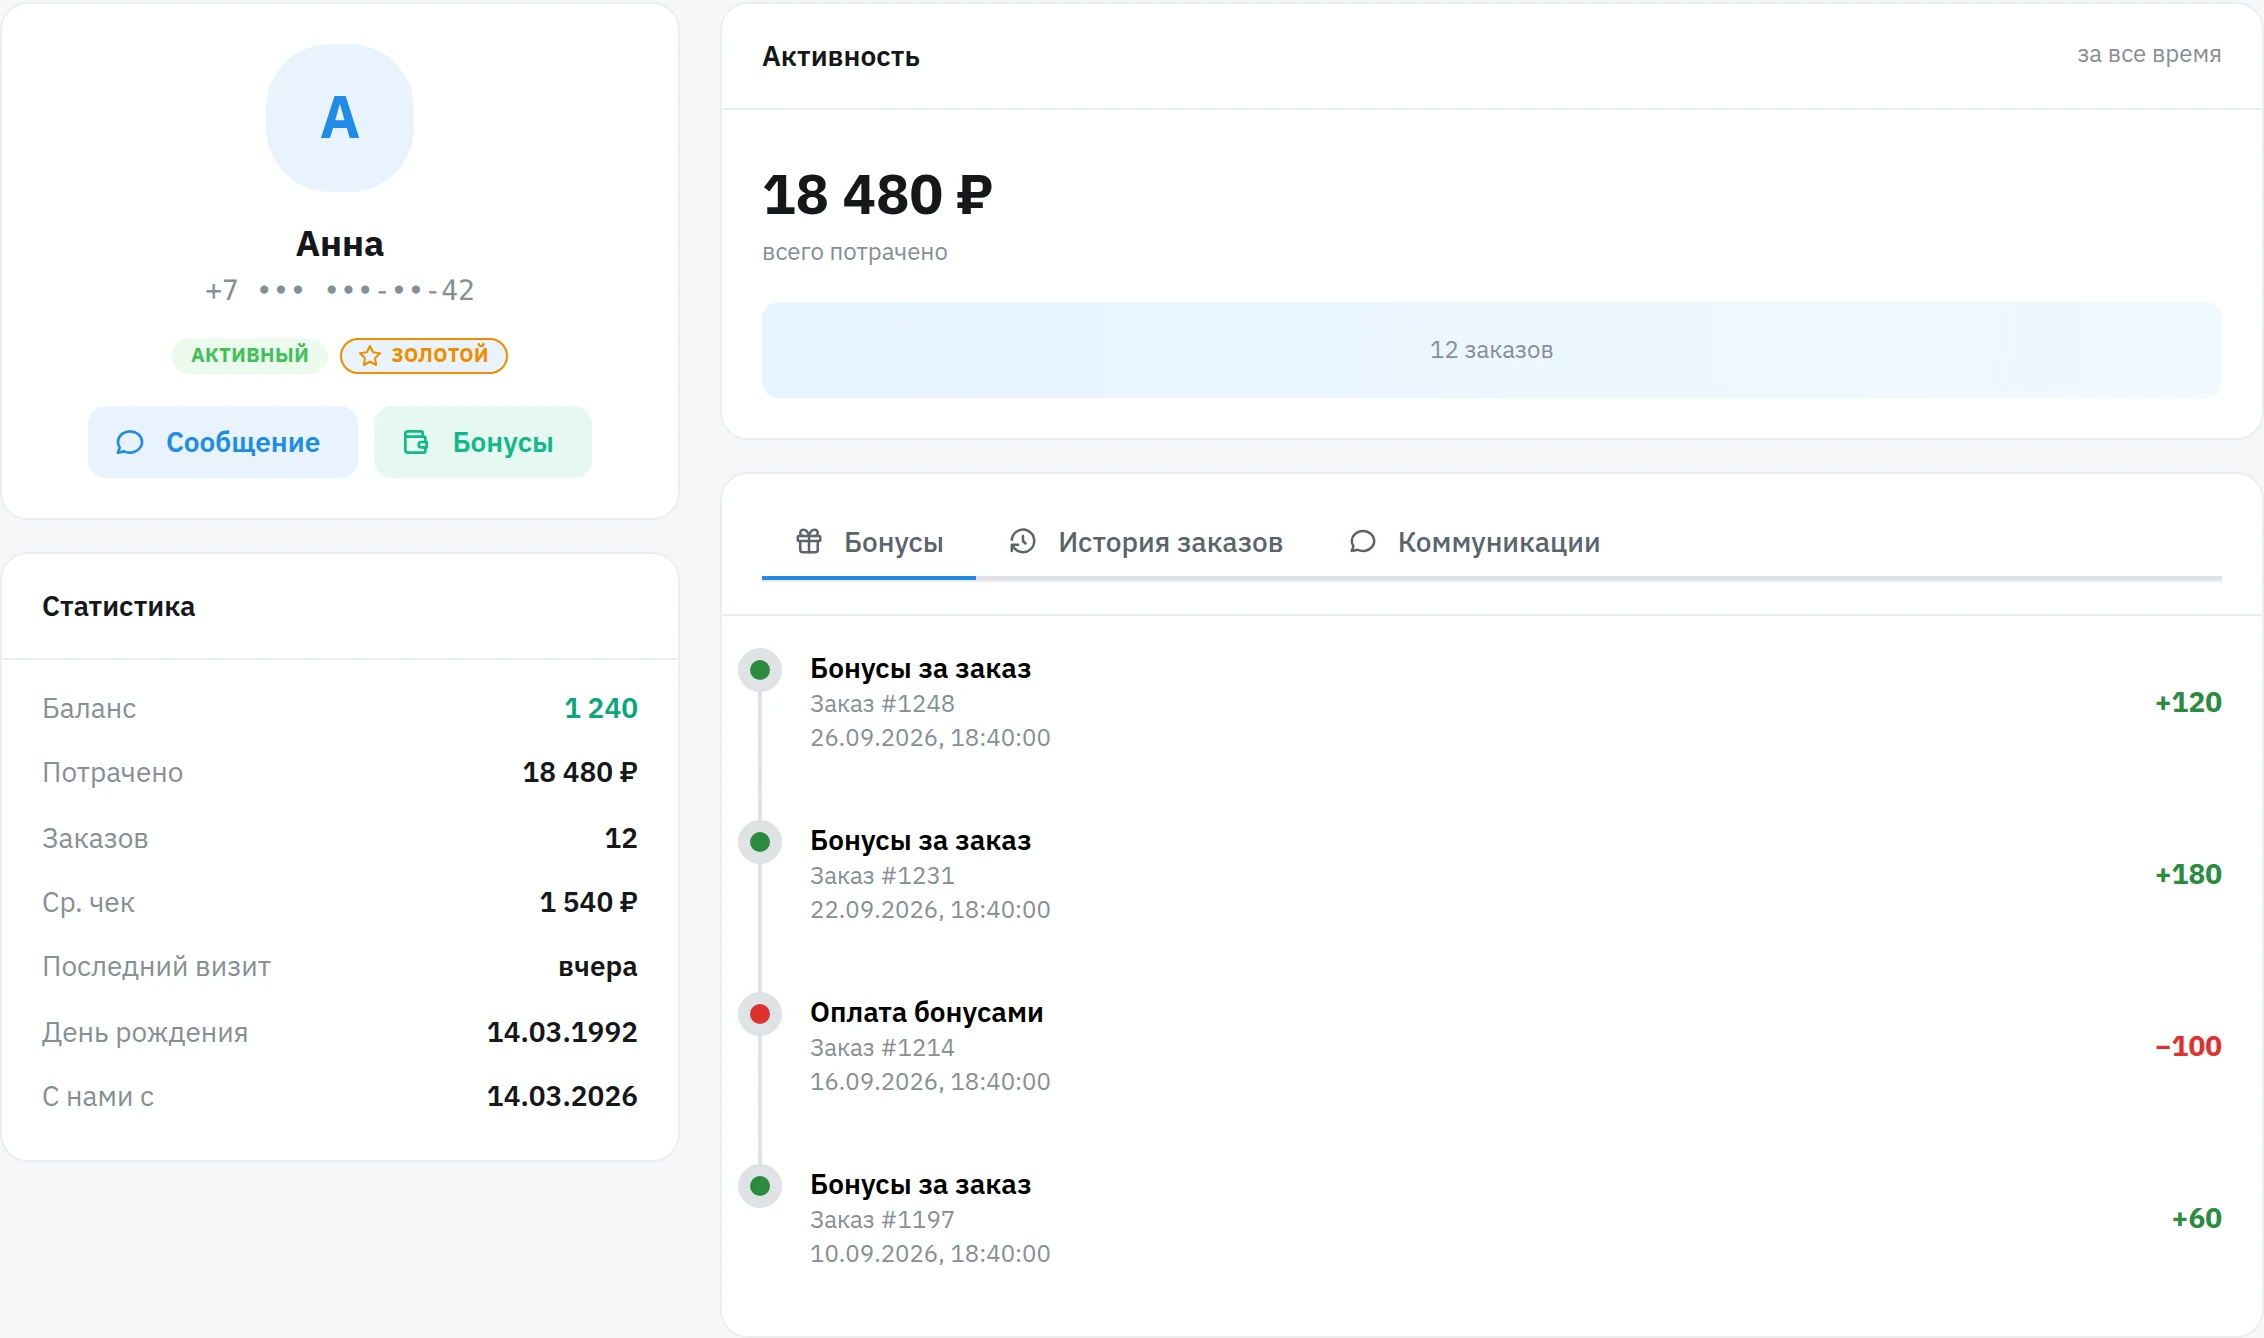
Task: Click Anna's avatar with letter A
Action: (x=340, y=118)
